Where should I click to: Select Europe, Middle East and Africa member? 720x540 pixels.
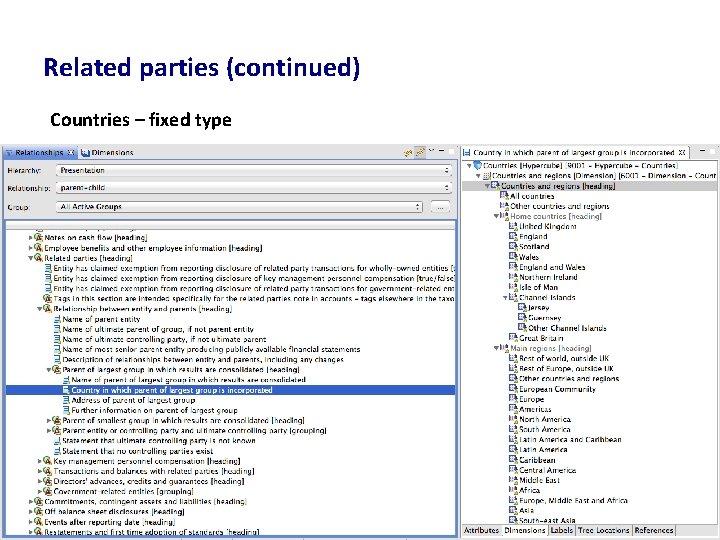point(573,500)
